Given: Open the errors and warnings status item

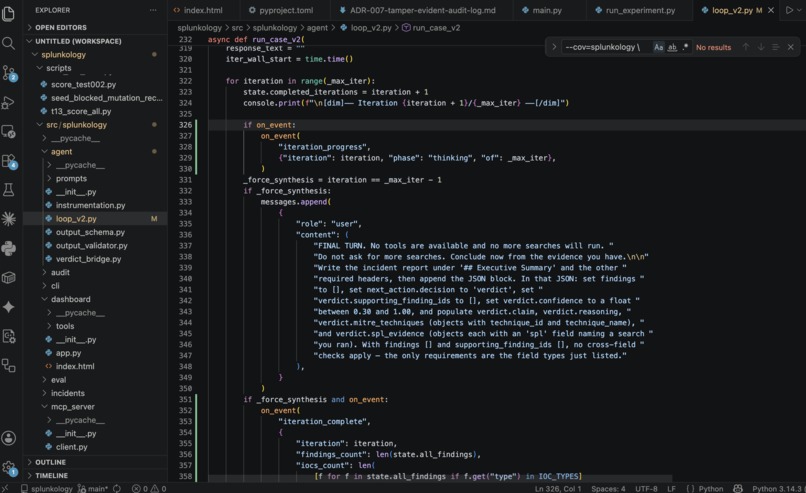Looking at the screenshot, I should click(x=149, y=488).
